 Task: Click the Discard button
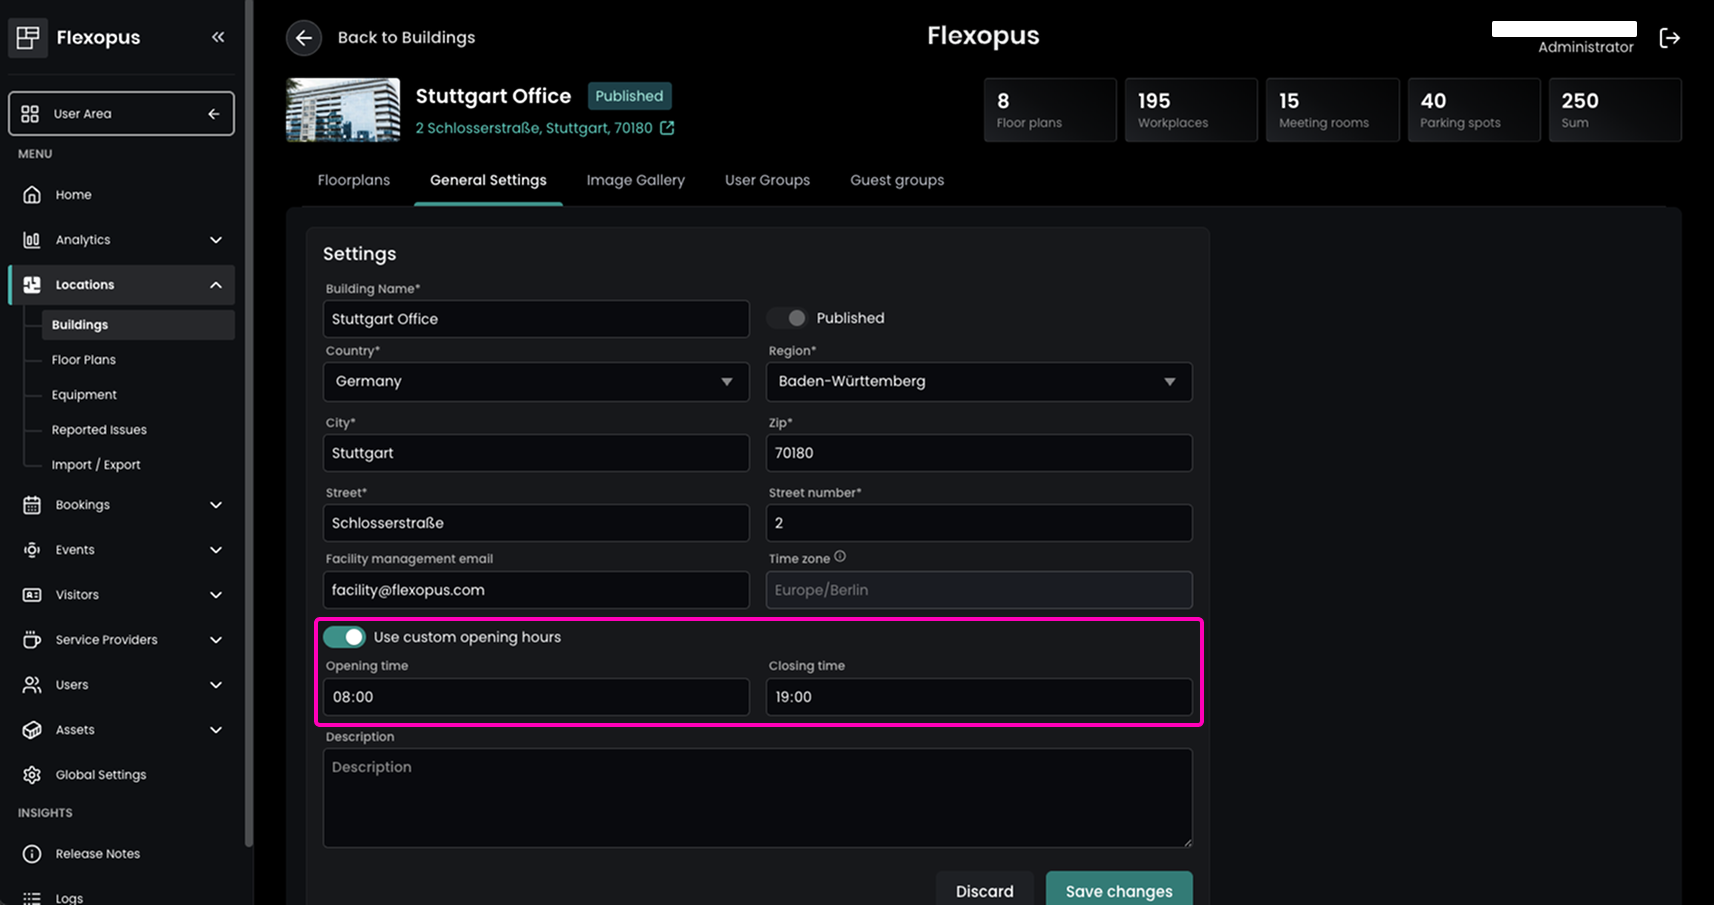click(984, 890)
